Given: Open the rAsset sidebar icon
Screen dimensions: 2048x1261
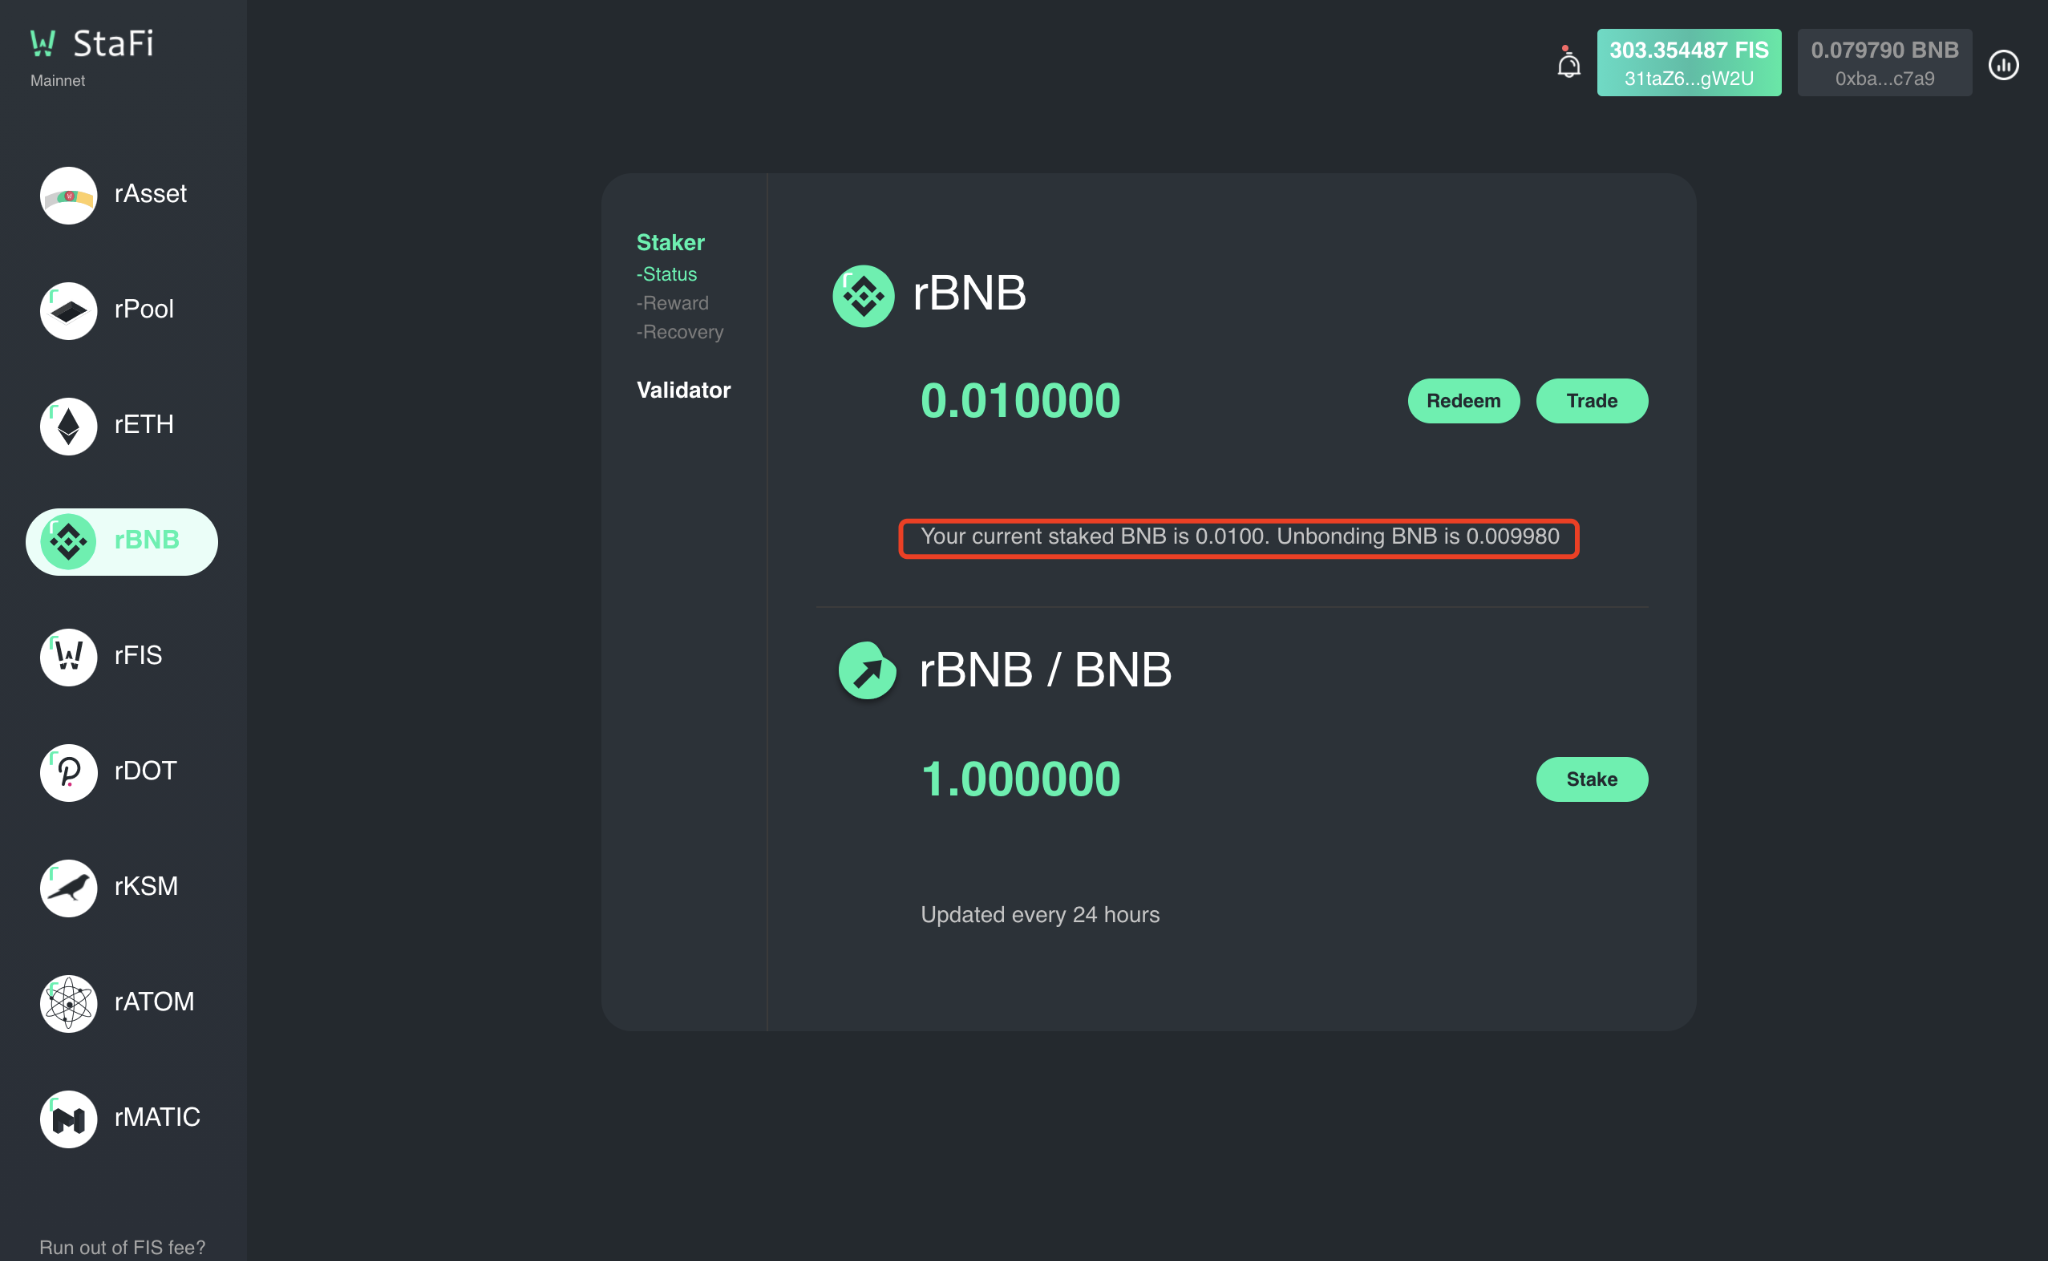Looking at the screenshot, I should 68,195.
